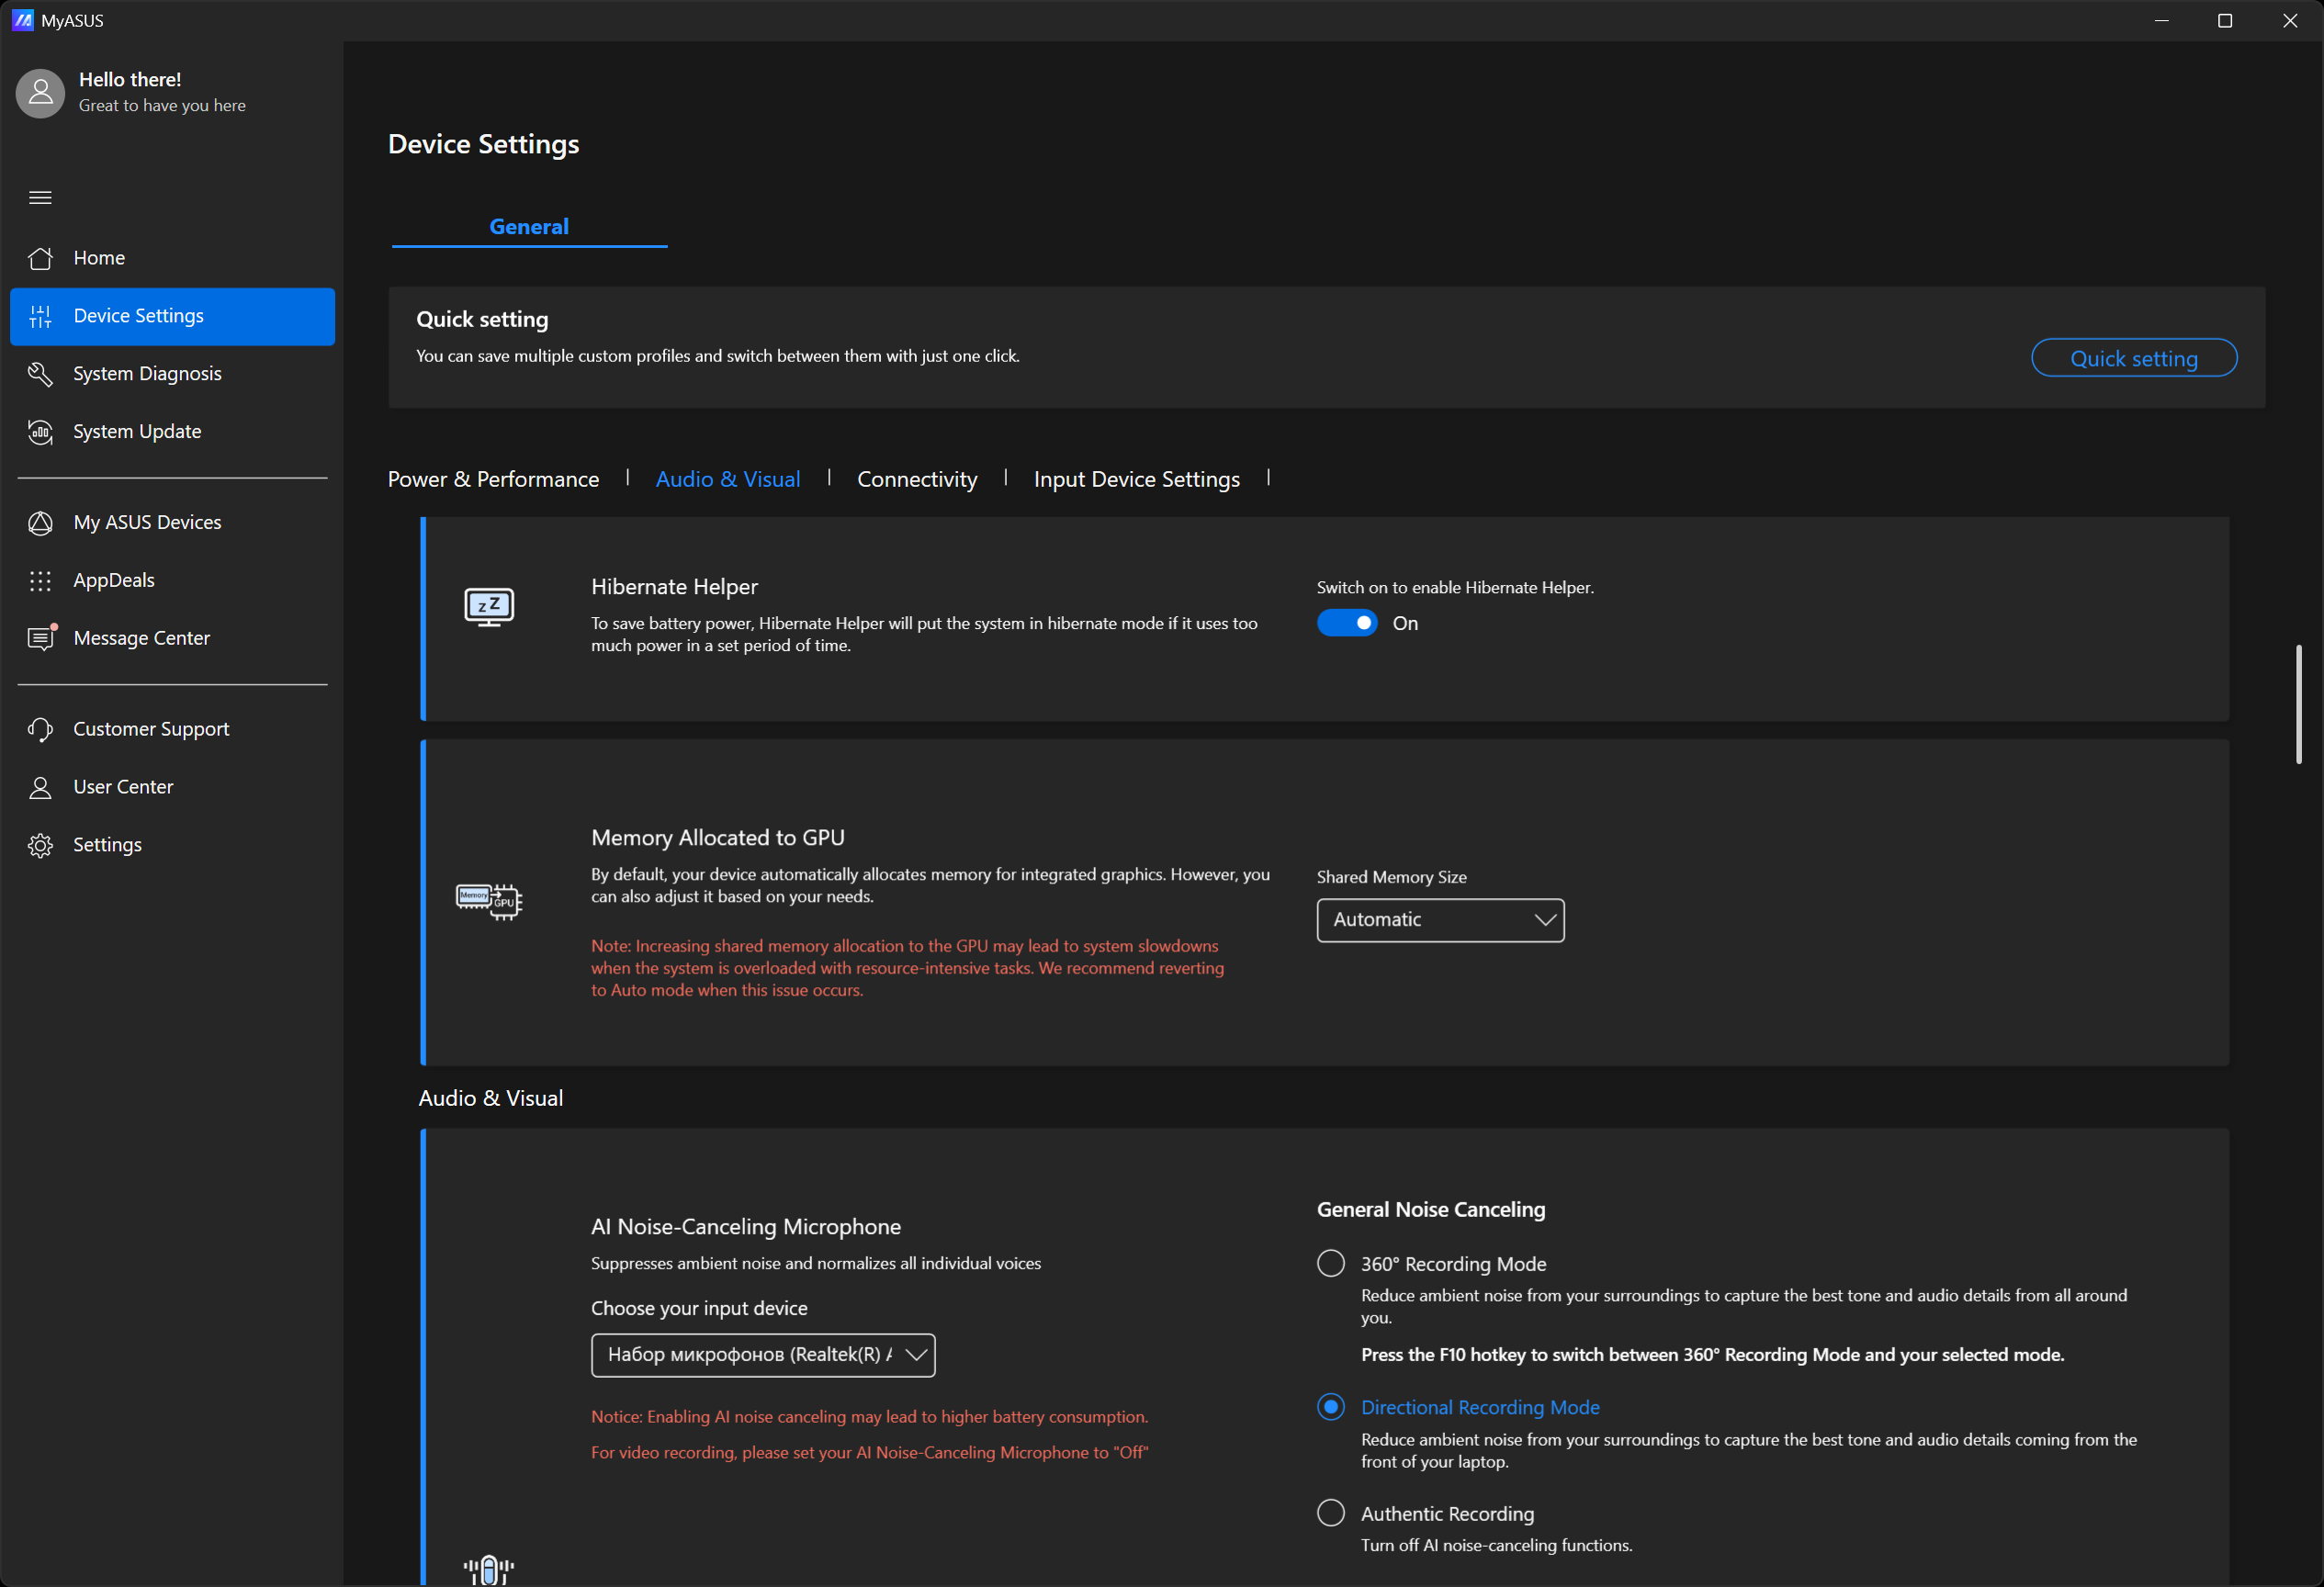The height and width of the screenshot is (1587, 2324).
Task: Click the vertical scrollbar thumb
Action: pos(2298,704)
